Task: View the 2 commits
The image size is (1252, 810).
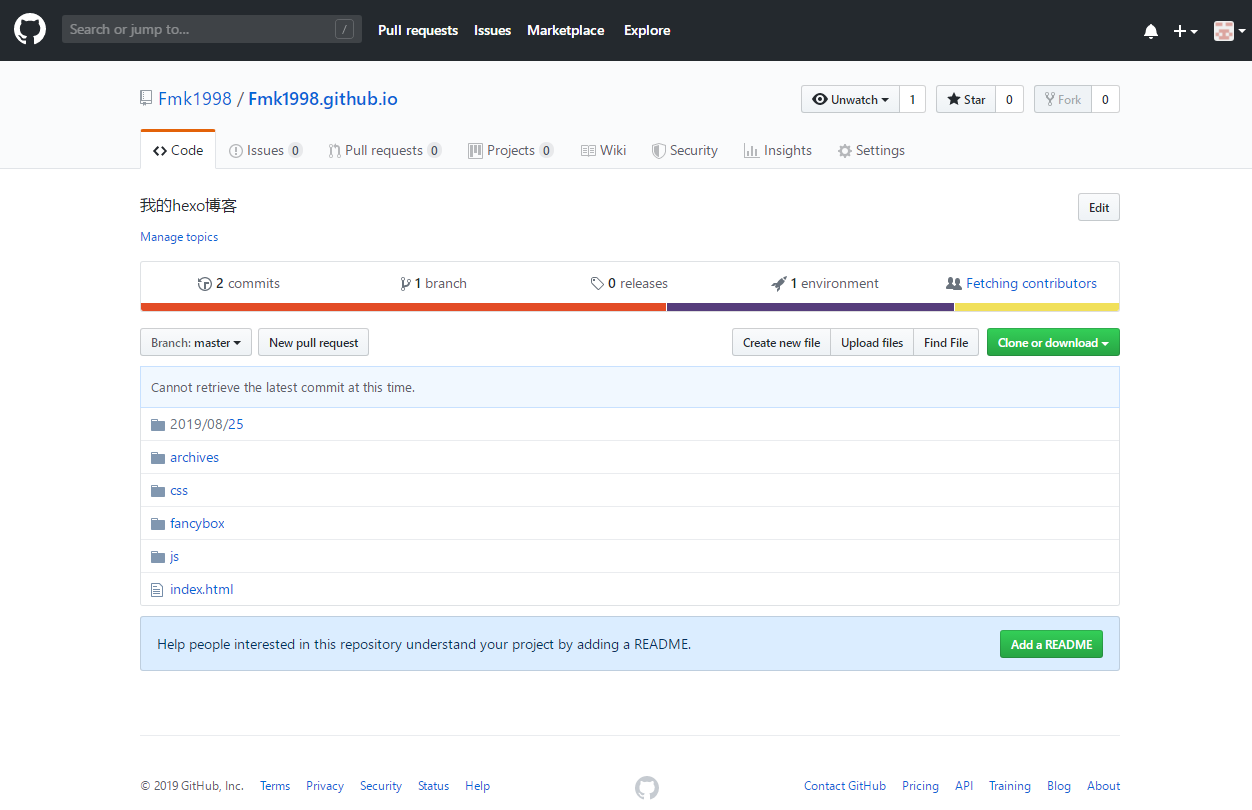Action: pyautogui.click(x=239, y=283)
